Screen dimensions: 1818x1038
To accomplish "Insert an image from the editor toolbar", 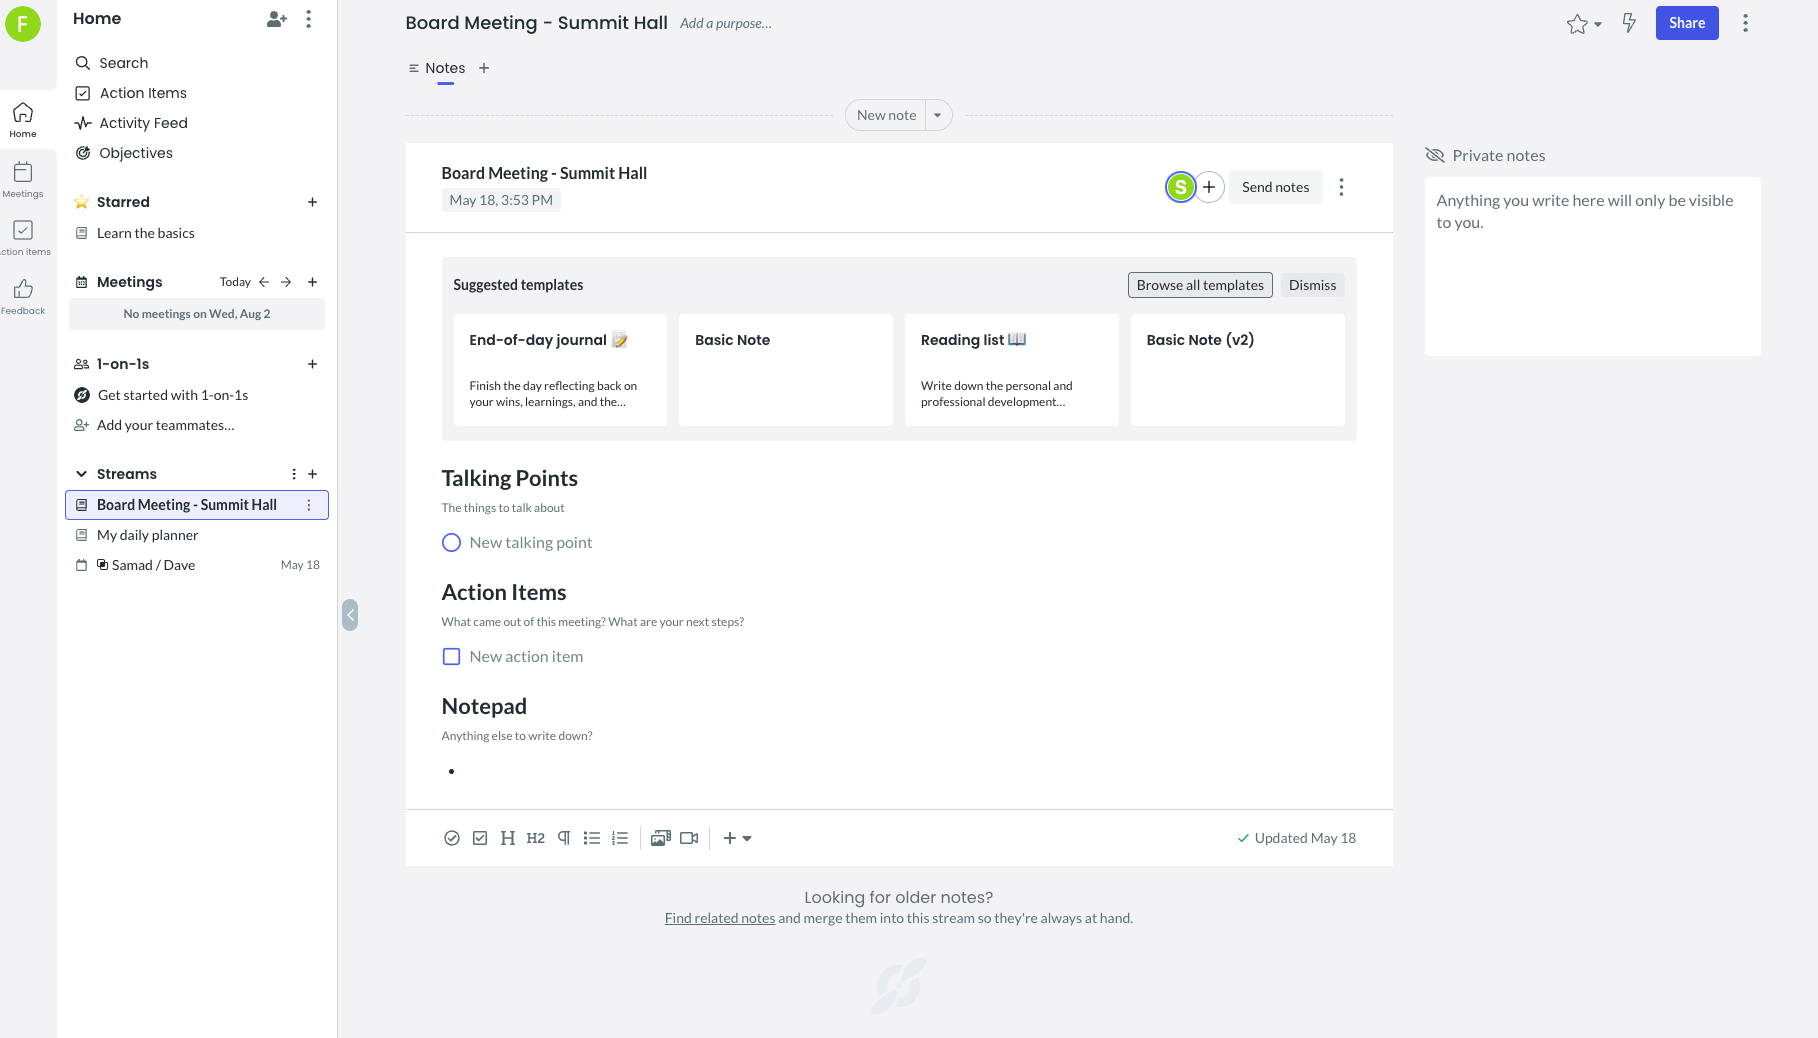I will point(660,838).
